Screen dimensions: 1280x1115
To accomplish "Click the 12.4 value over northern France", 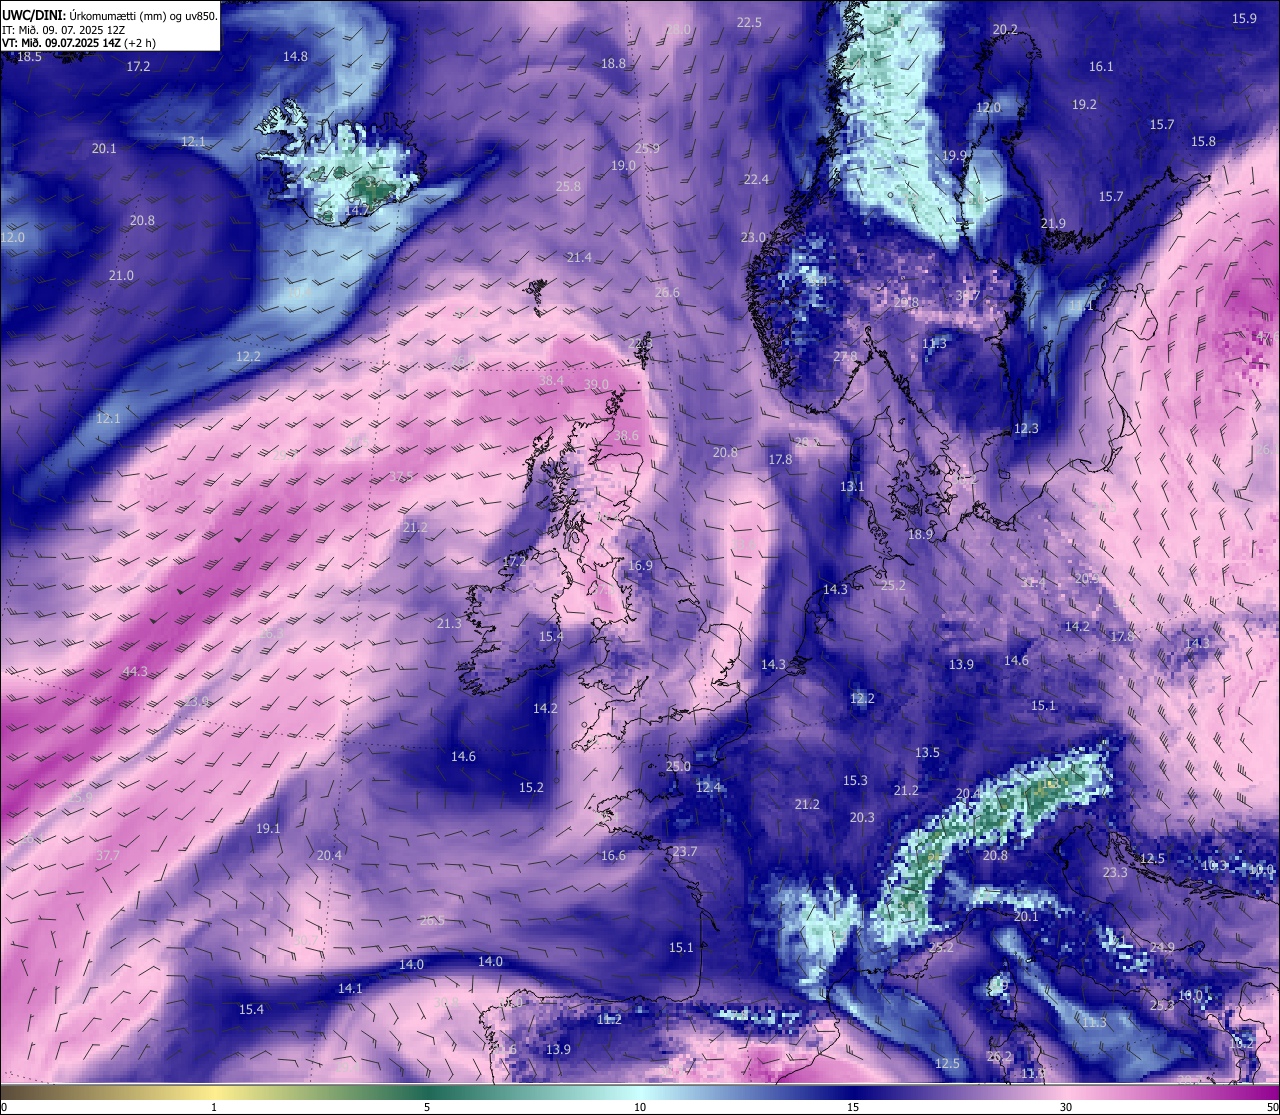I will tap(708, 788).
